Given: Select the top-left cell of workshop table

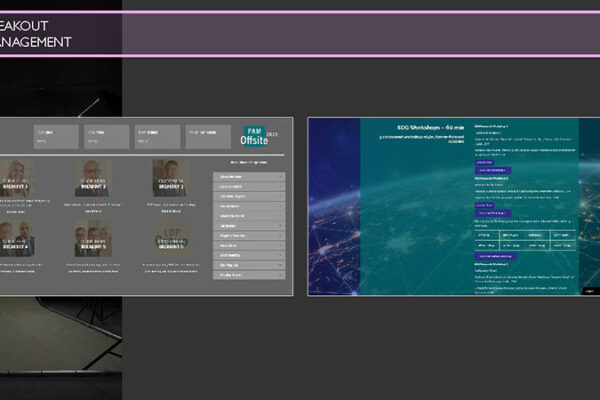Looking at the screenshot, I should tap(487, 234).
